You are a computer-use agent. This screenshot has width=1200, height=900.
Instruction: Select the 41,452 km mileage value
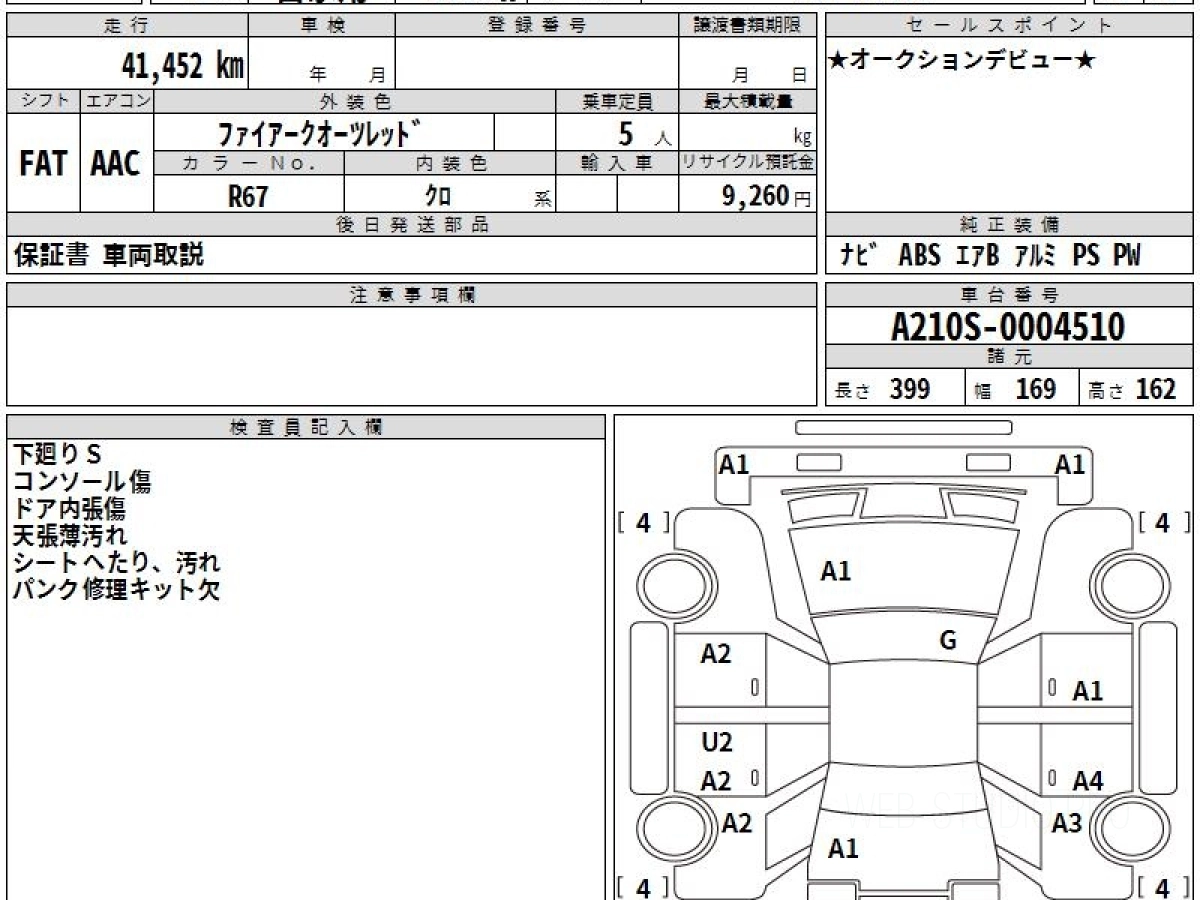(182, 67)
